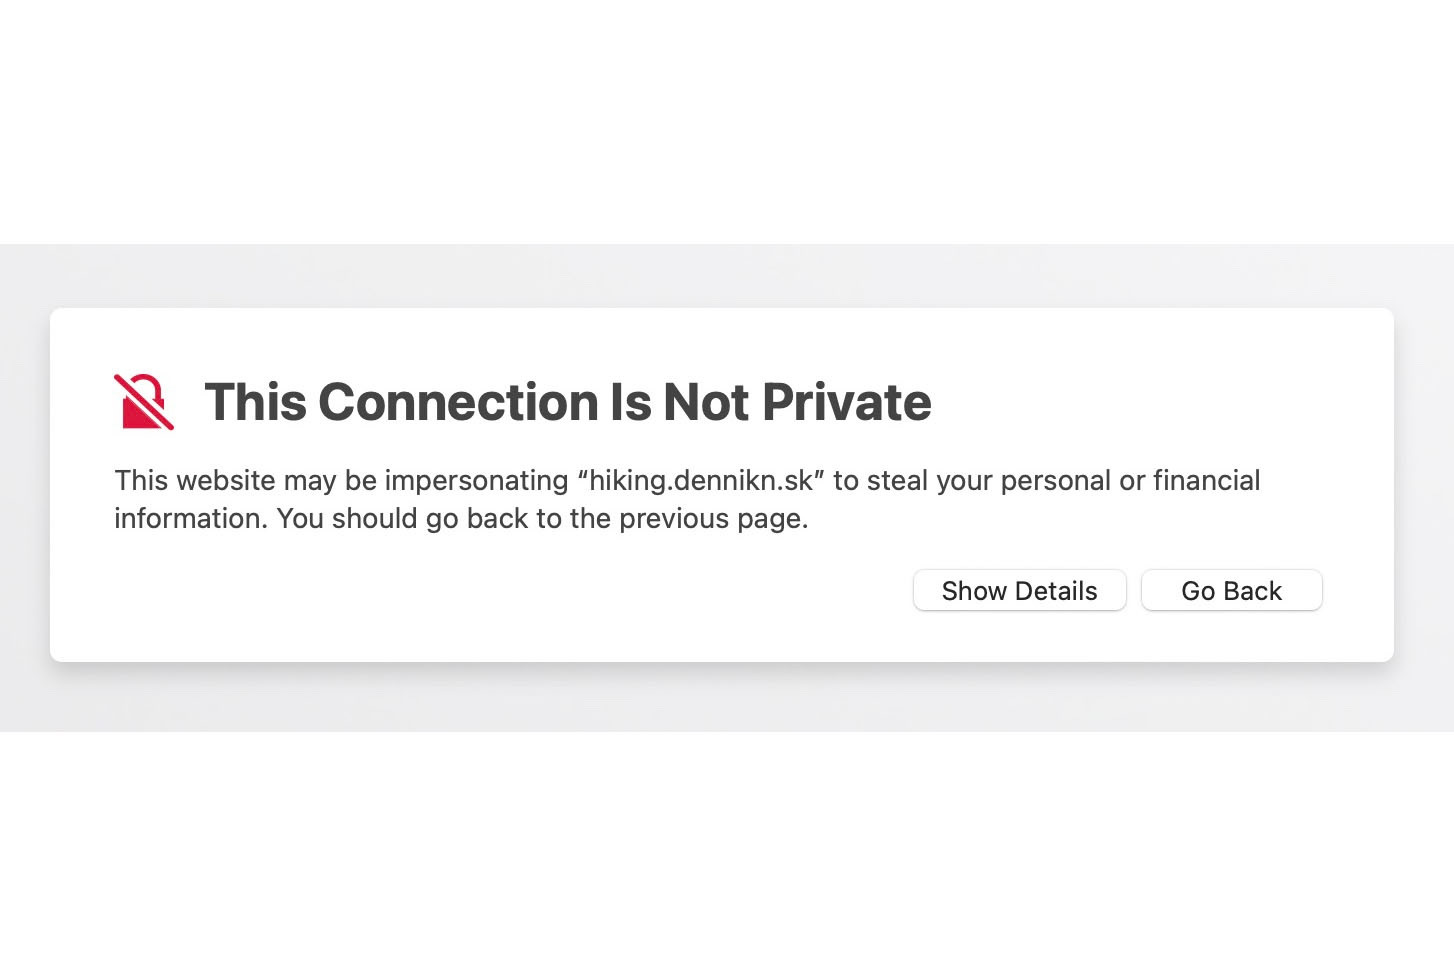Screen dimensions: 1454x976
Task: Click the word "Details" on the Show Details button
Action: tap(1056, 591)
